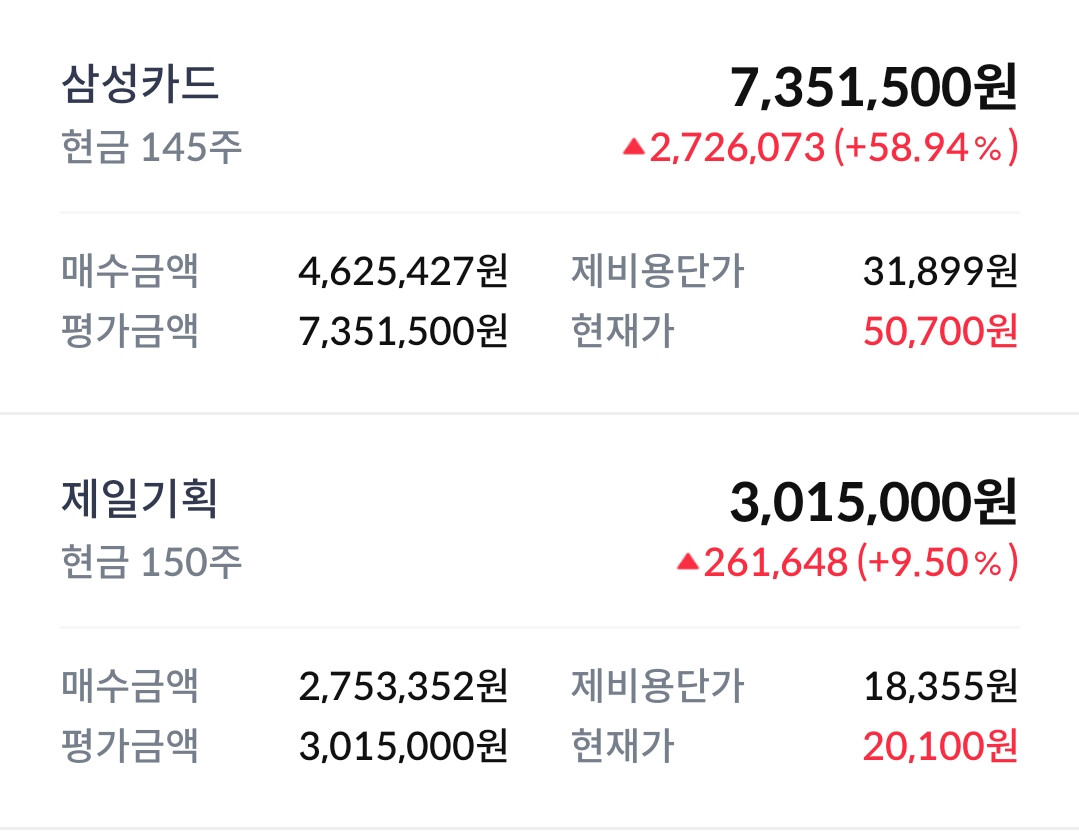Tap the bold 3,015,000원 total for 제일기획
1079x832 pixels.
[x=873, y=503]
